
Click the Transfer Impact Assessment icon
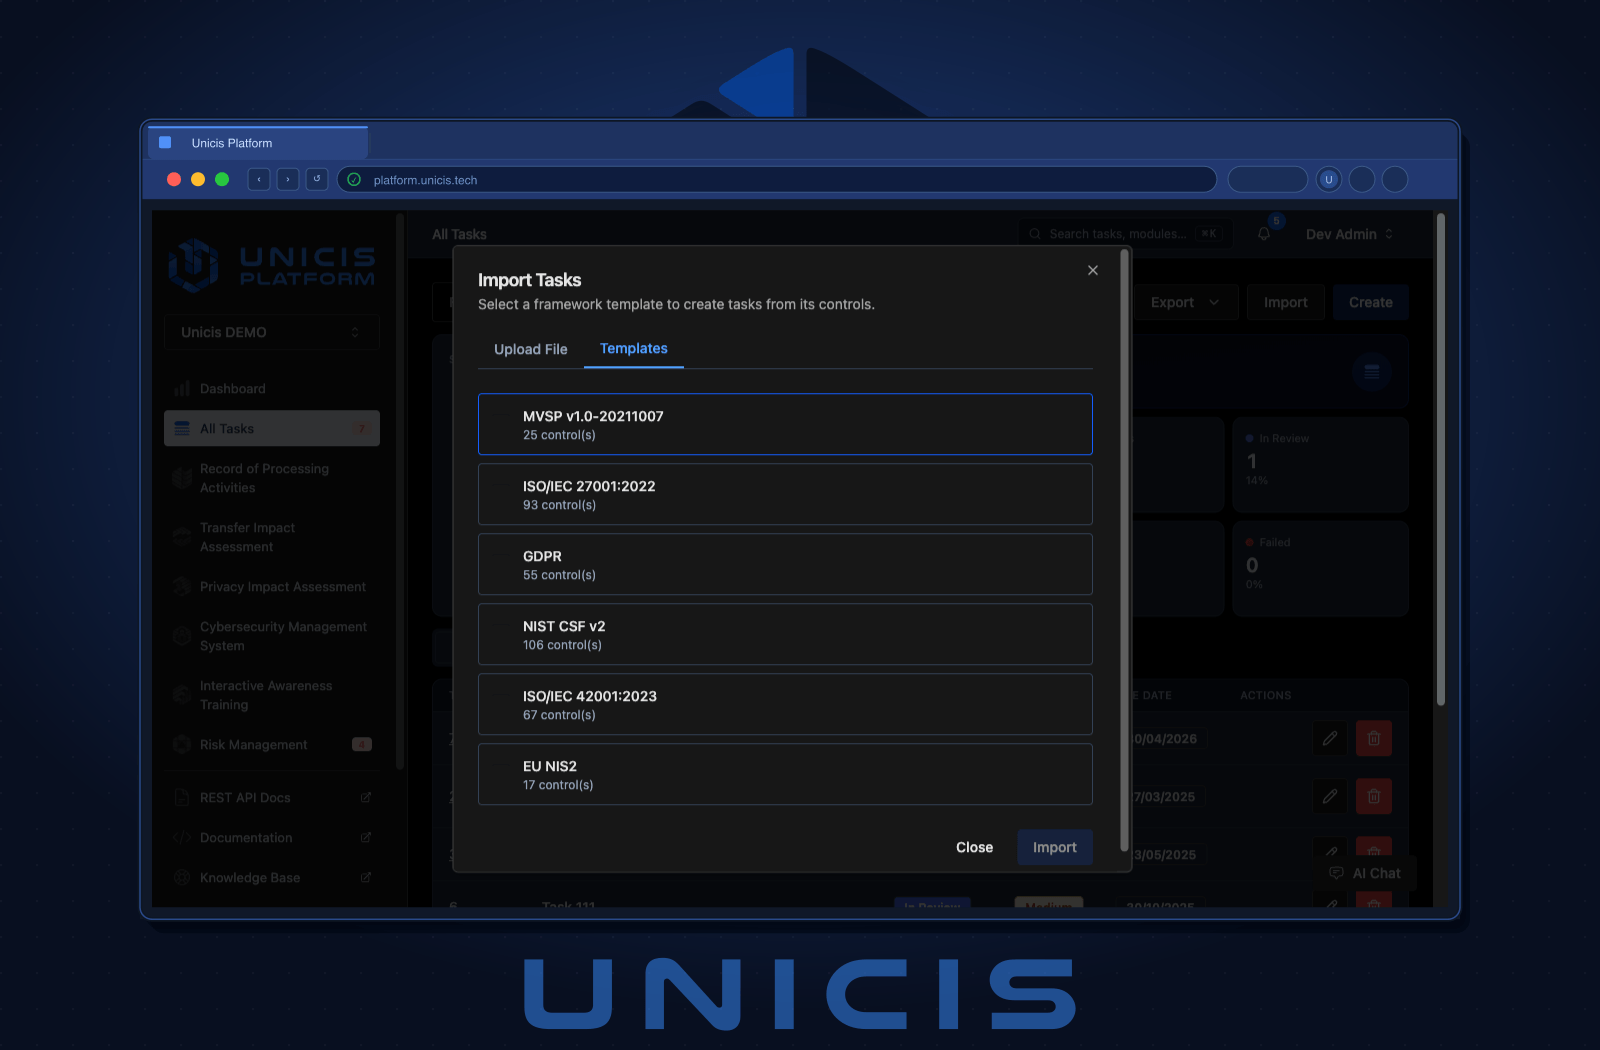tap(182, 537)
